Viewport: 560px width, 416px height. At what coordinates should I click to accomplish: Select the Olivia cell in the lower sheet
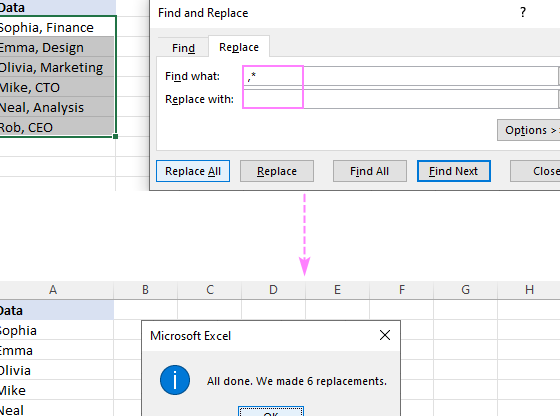[x=57, y=370]
